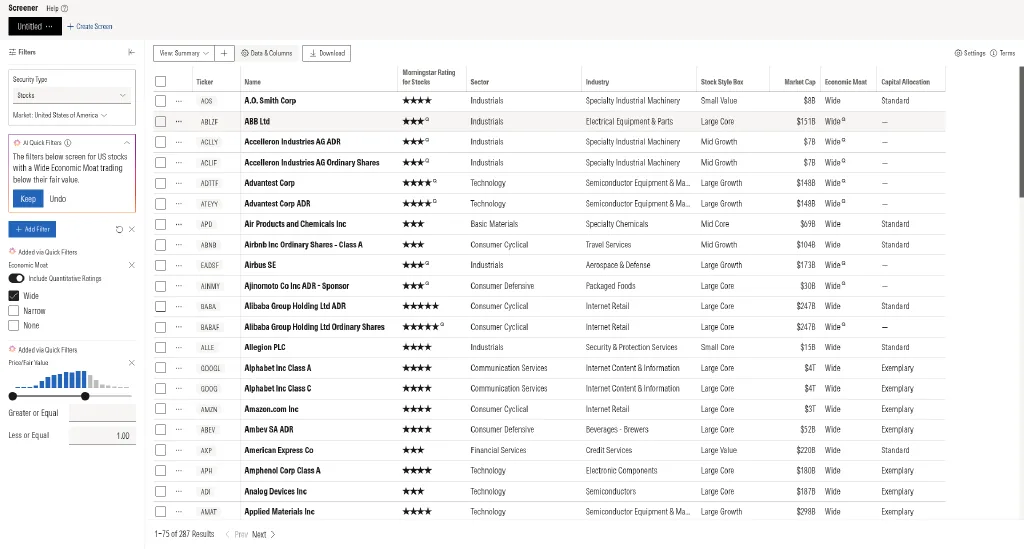The height and width of the screenshot is (549, 1024).
Task: Select all rows with header checkbox
Action: coord(161,82)
